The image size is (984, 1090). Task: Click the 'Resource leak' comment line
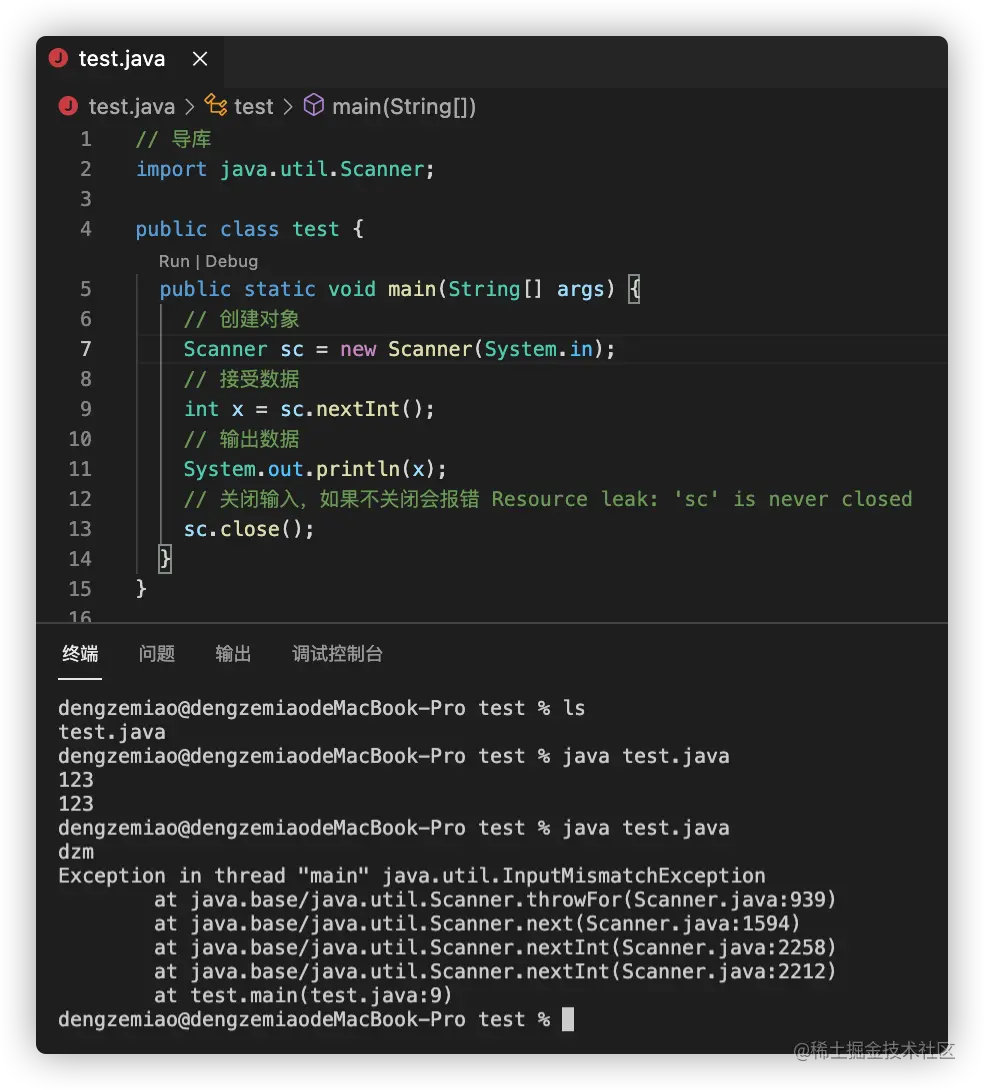[548, 499]
